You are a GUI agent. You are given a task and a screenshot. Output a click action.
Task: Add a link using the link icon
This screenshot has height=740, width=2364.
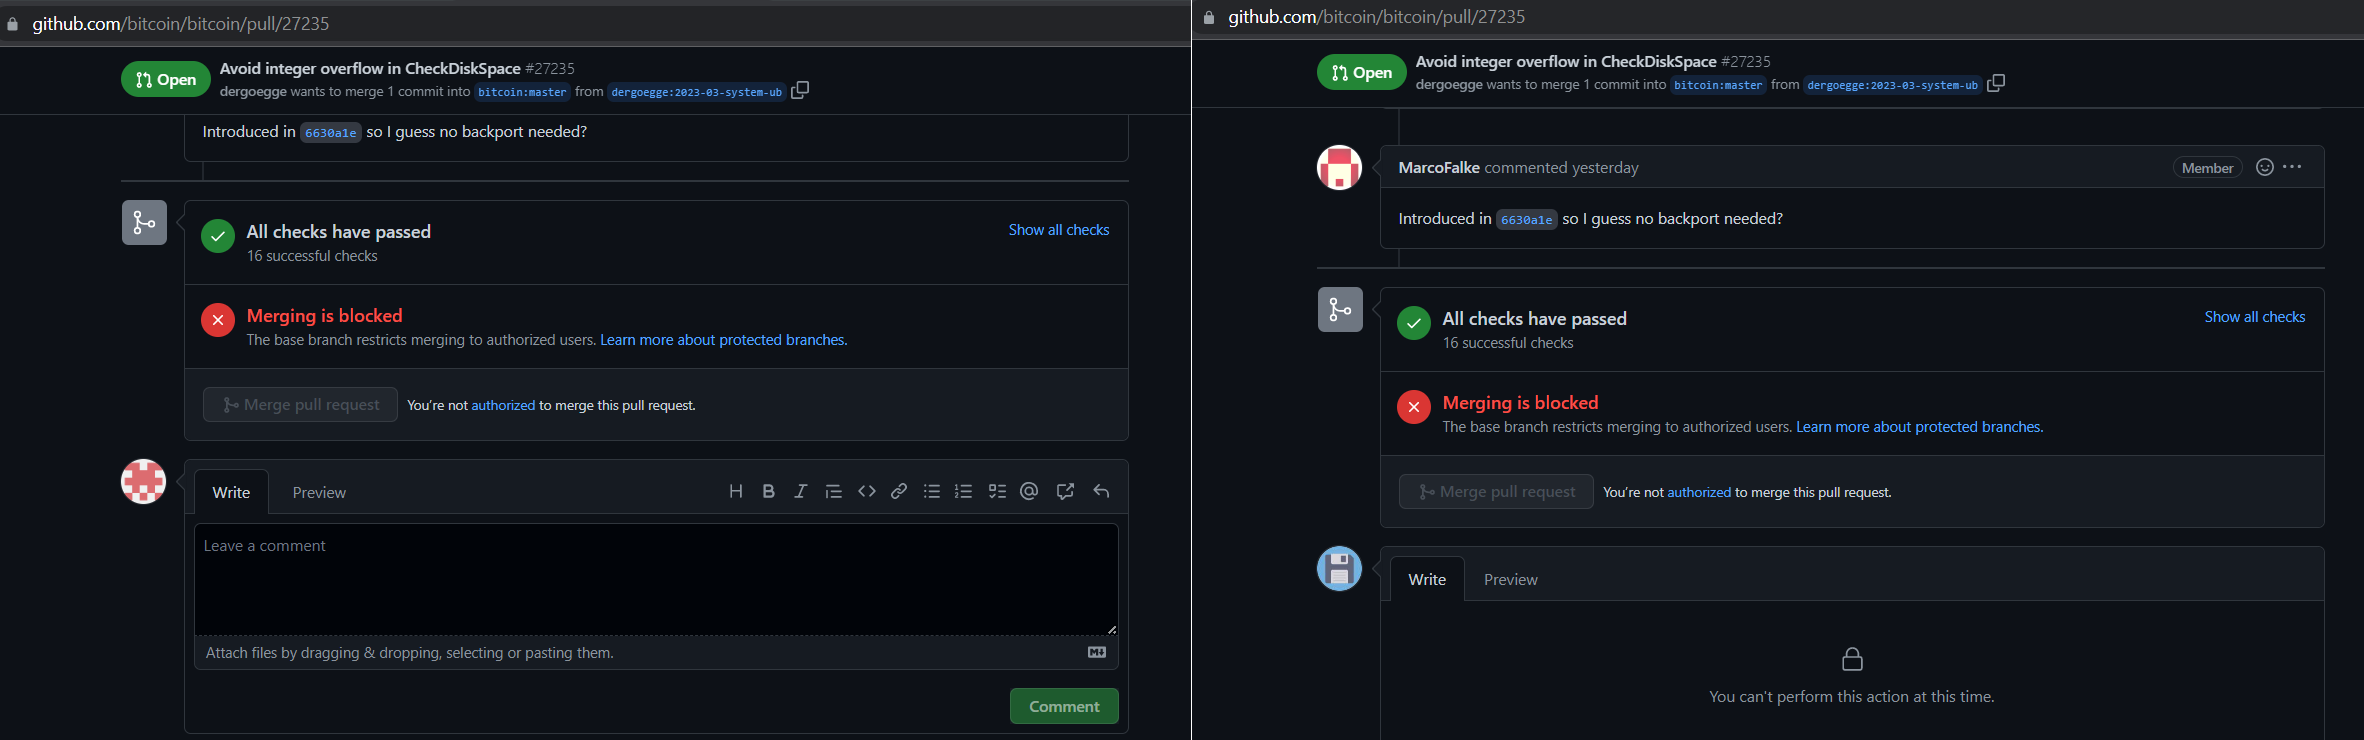click(x=899, y=491)
